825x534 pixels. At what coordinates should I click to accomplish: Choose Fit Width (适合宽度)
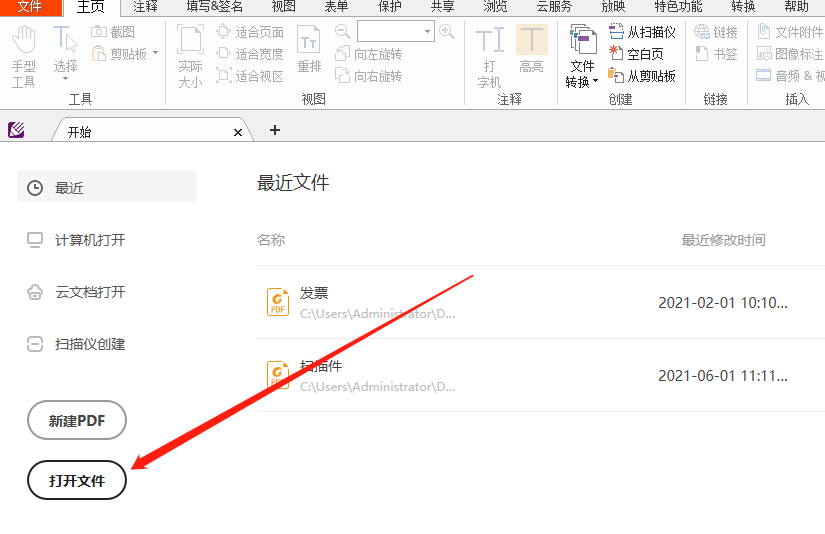[x=250, y=54]
